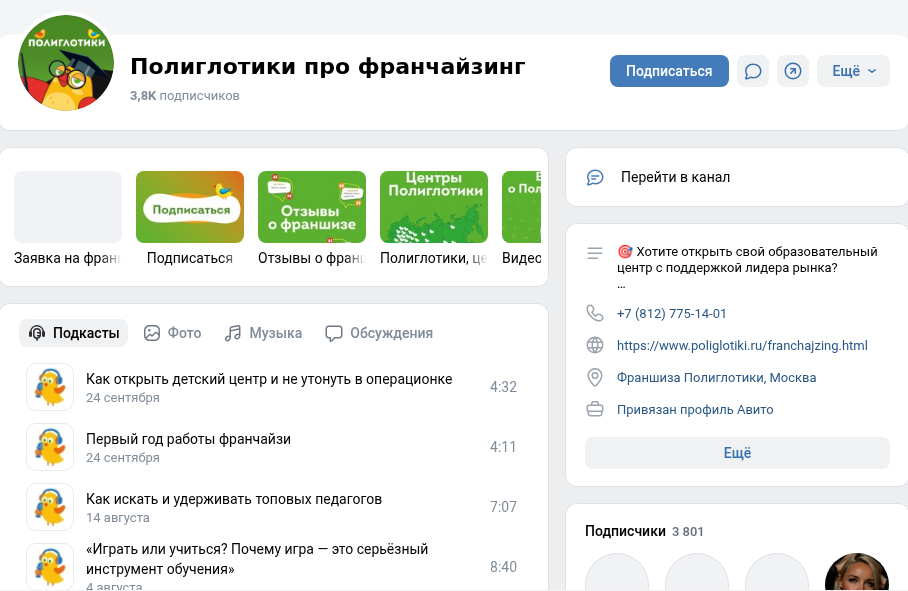Open the Подписчики 3 801 list header
The width and height of the screenshot is (908, 591).
(644, 531)
